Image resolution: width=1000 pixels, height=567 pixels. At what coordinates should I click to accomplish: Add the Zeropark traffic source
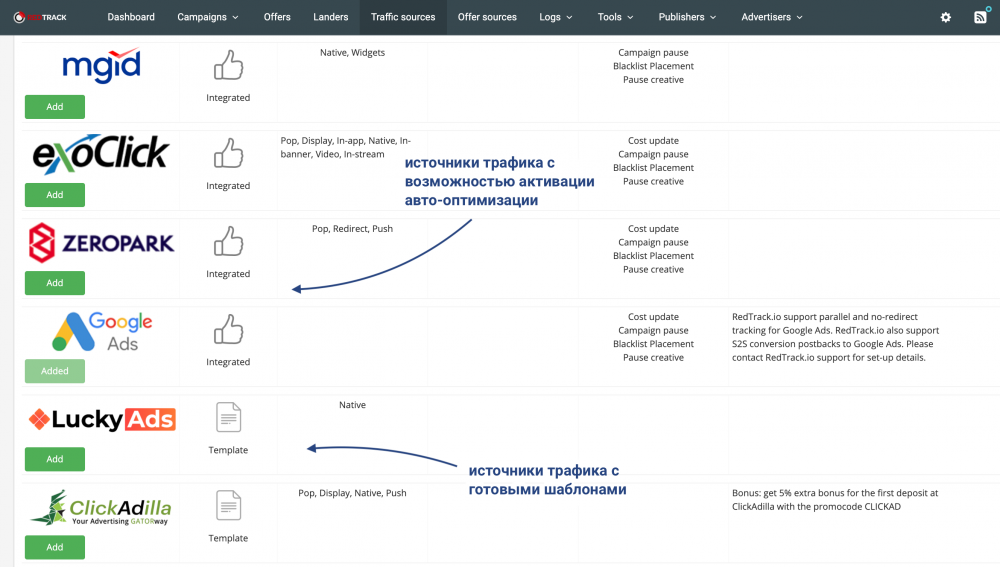(55, 283)
